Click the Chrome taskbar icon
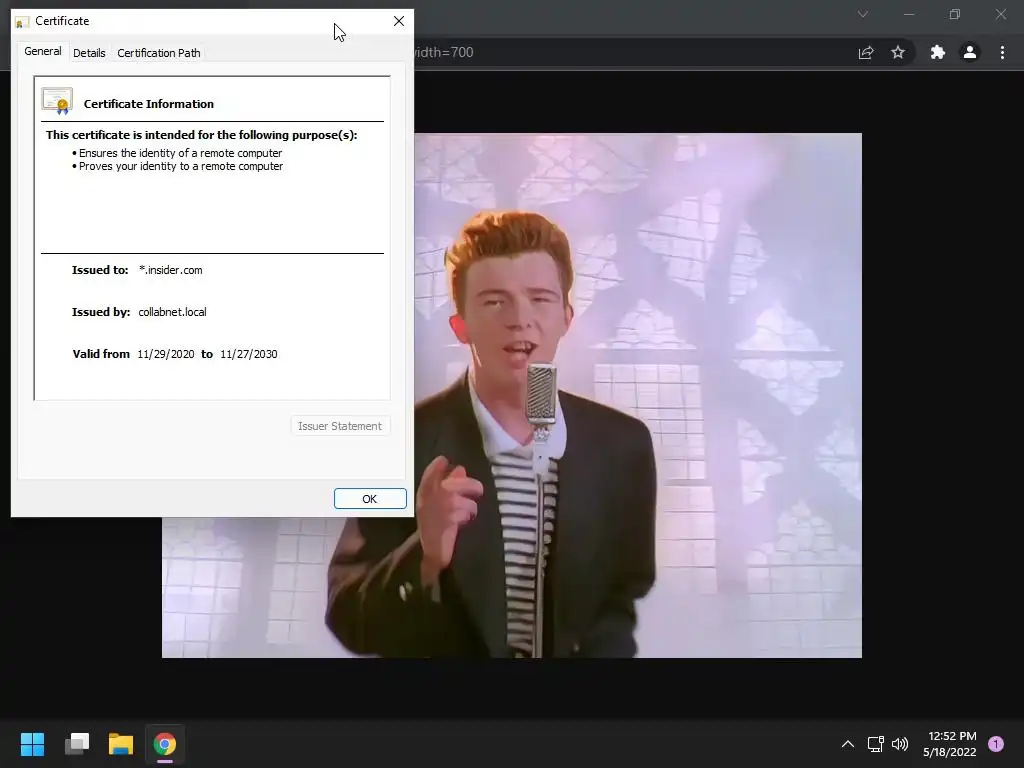 coord(165,744)
